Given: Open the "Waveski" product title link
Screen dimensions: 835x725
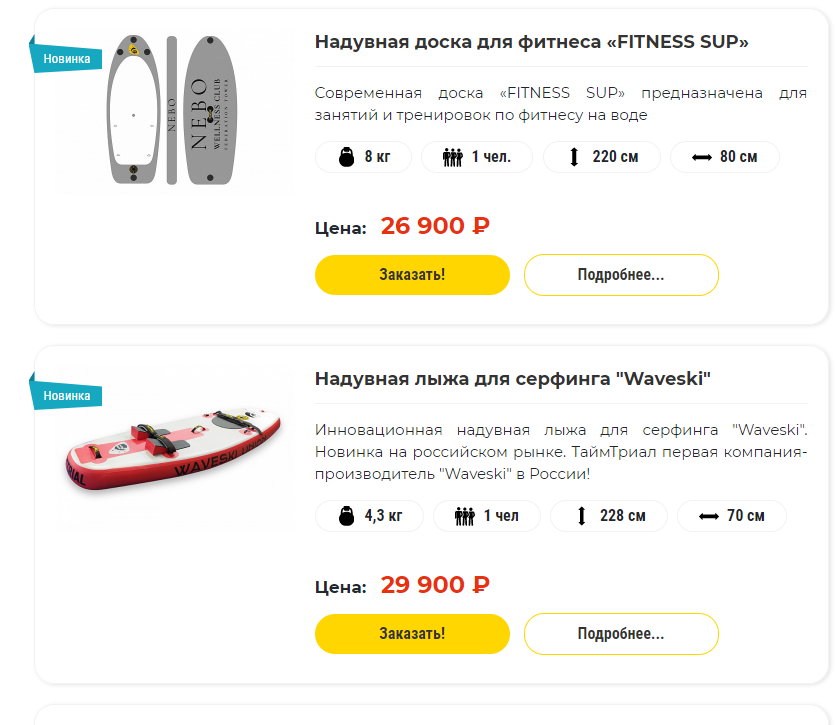Looking at the screenshot, I should (512, 379).
